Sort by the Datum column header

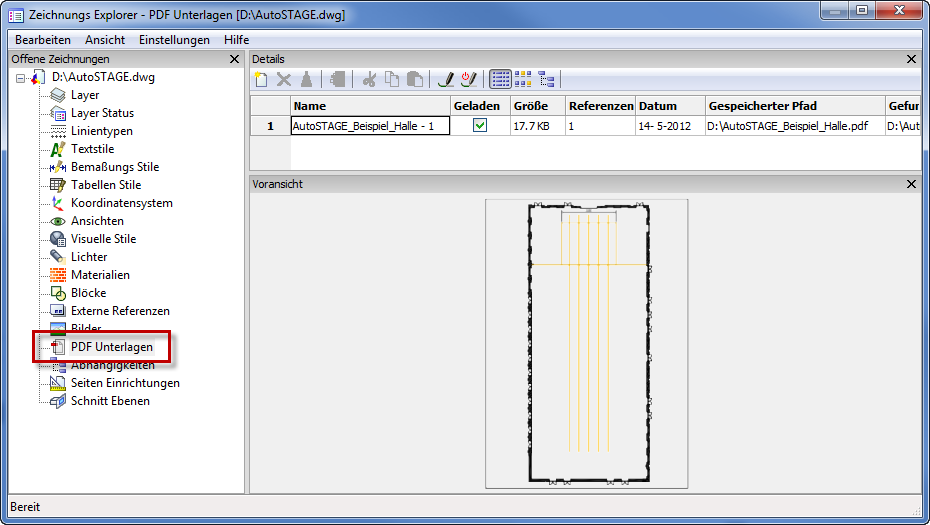tap(657, 106)
